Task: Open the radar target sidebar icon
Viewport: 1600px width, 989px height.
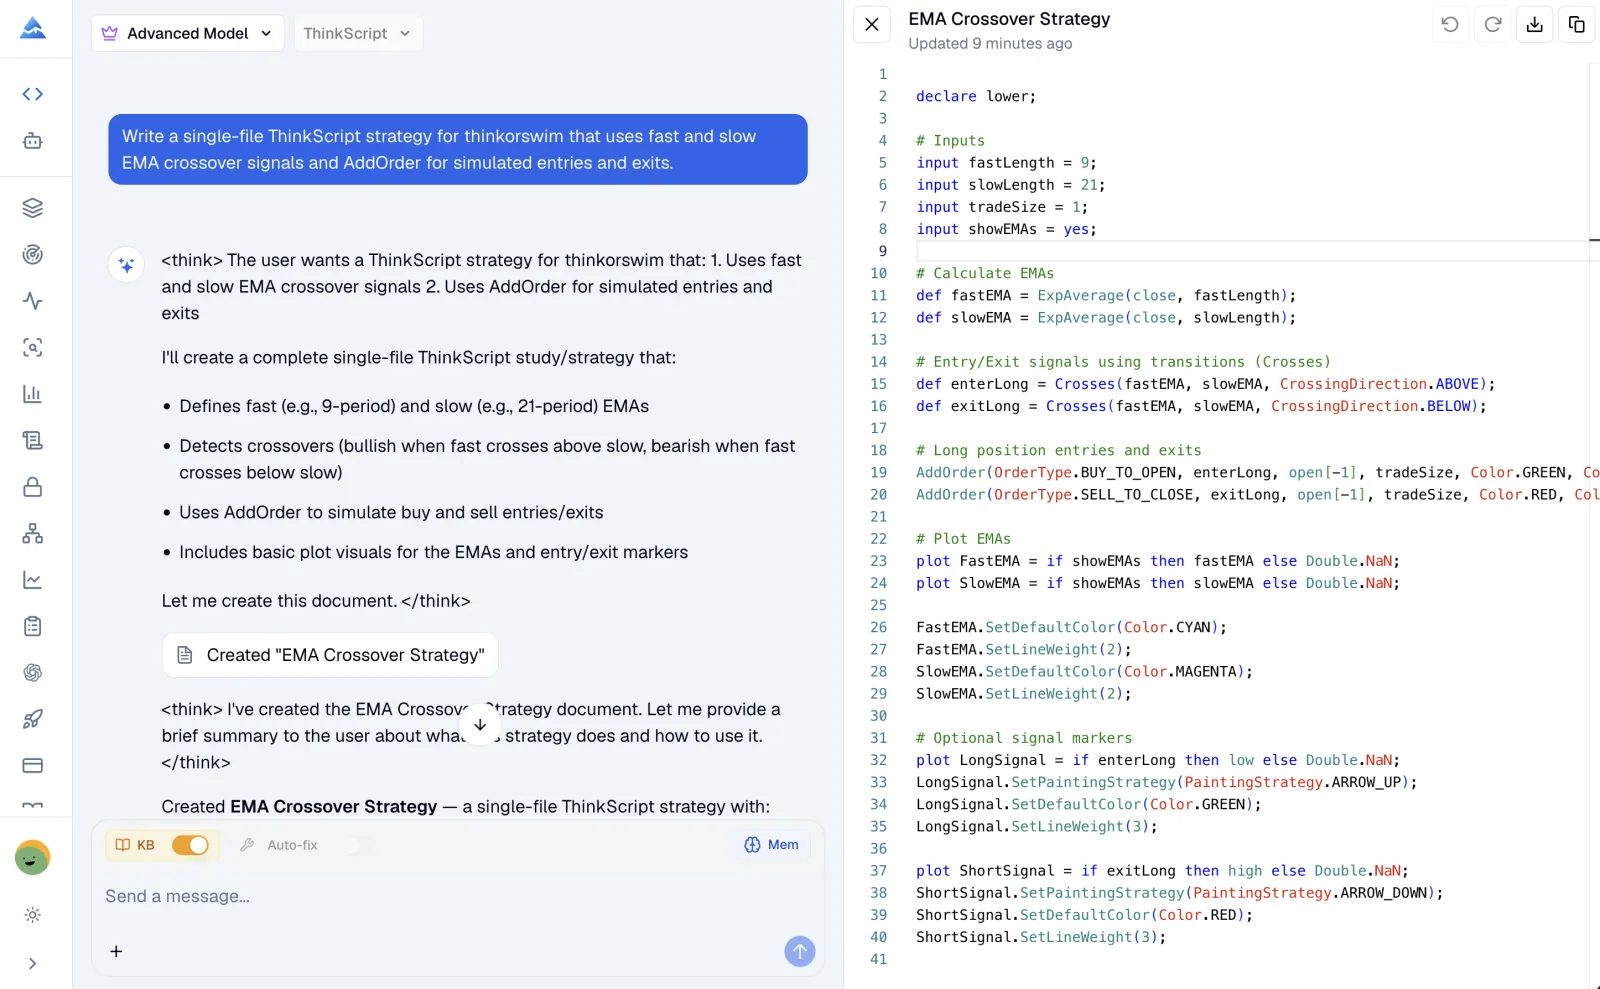Action: click(33, 254)
